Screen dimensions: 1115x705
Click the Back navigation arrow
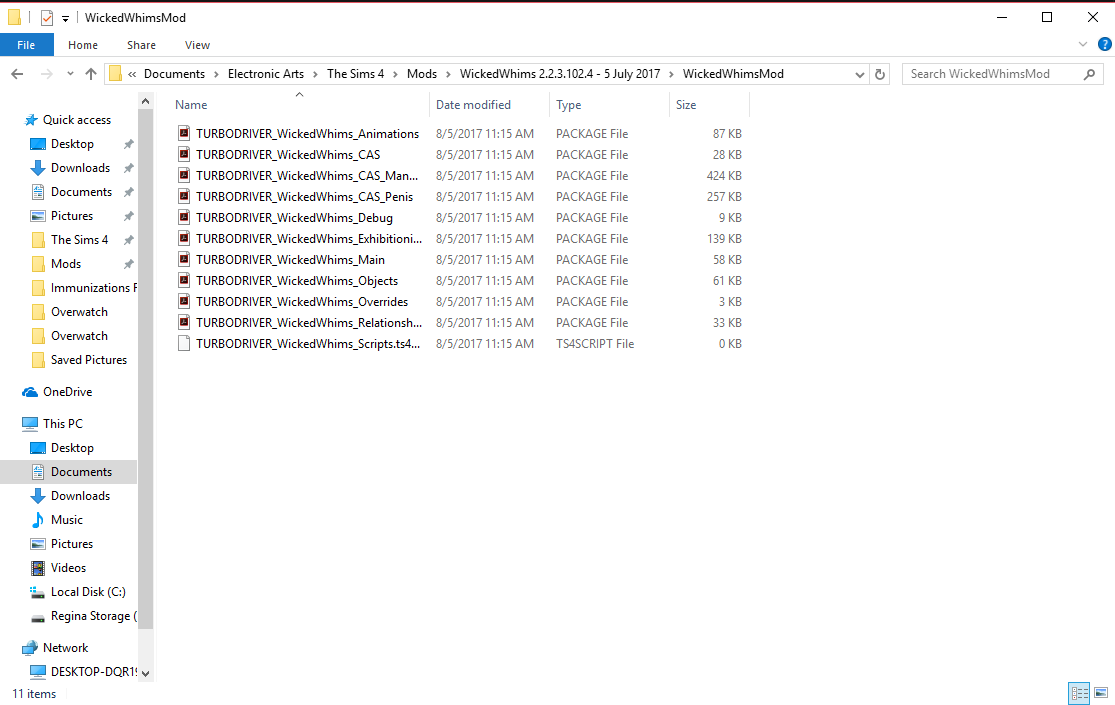(x=17, y=74)
